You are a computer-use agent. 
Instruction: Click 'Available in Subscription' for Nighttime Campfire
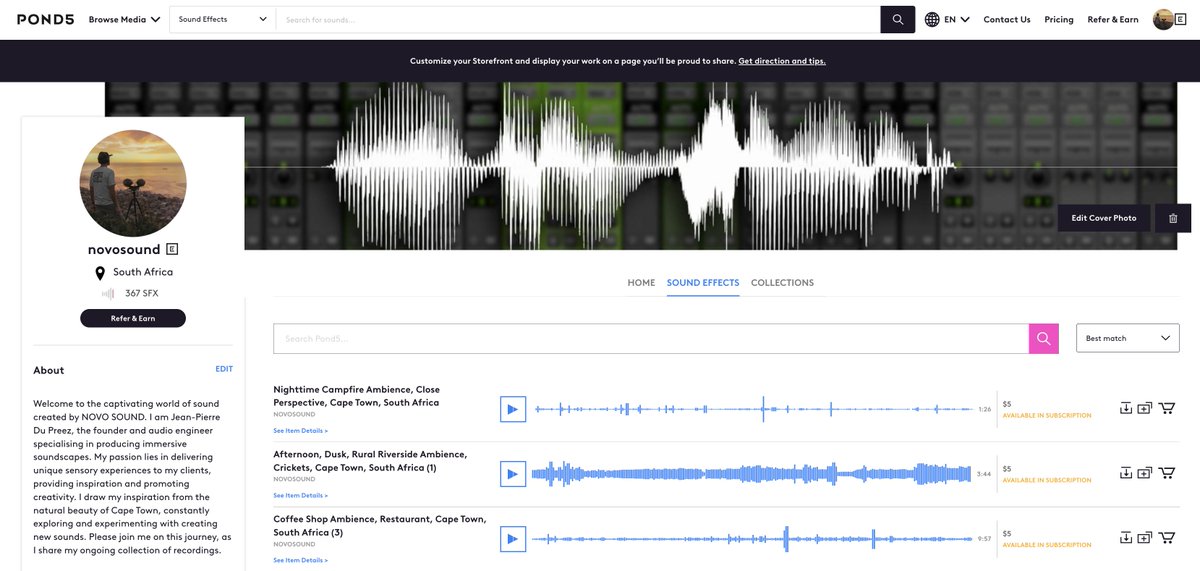pos(1047,416)
